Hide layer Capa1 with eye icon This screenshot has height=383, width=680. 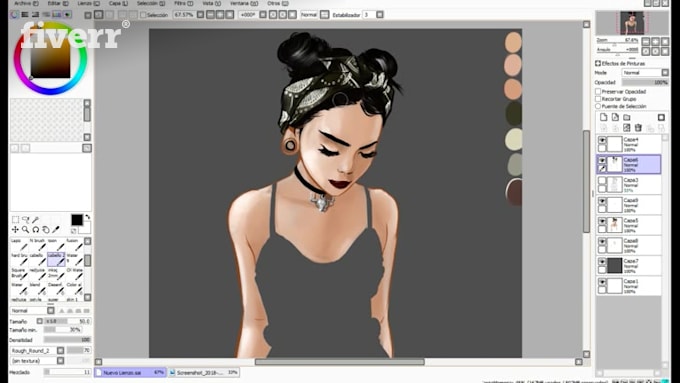[x=602, y=282]
